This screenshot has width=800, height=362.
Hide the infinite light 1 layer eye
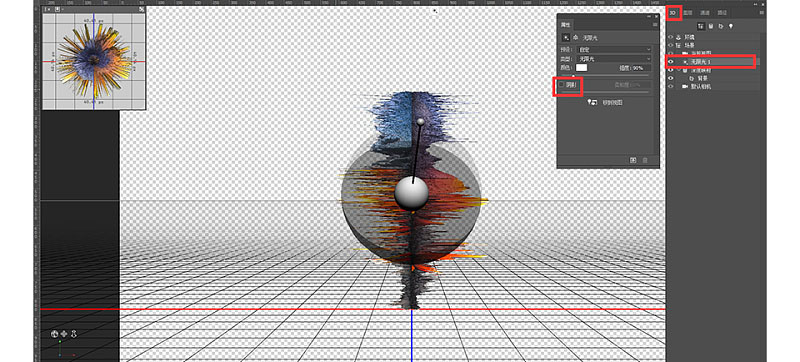pyautogui.click(x=671, y=62)
